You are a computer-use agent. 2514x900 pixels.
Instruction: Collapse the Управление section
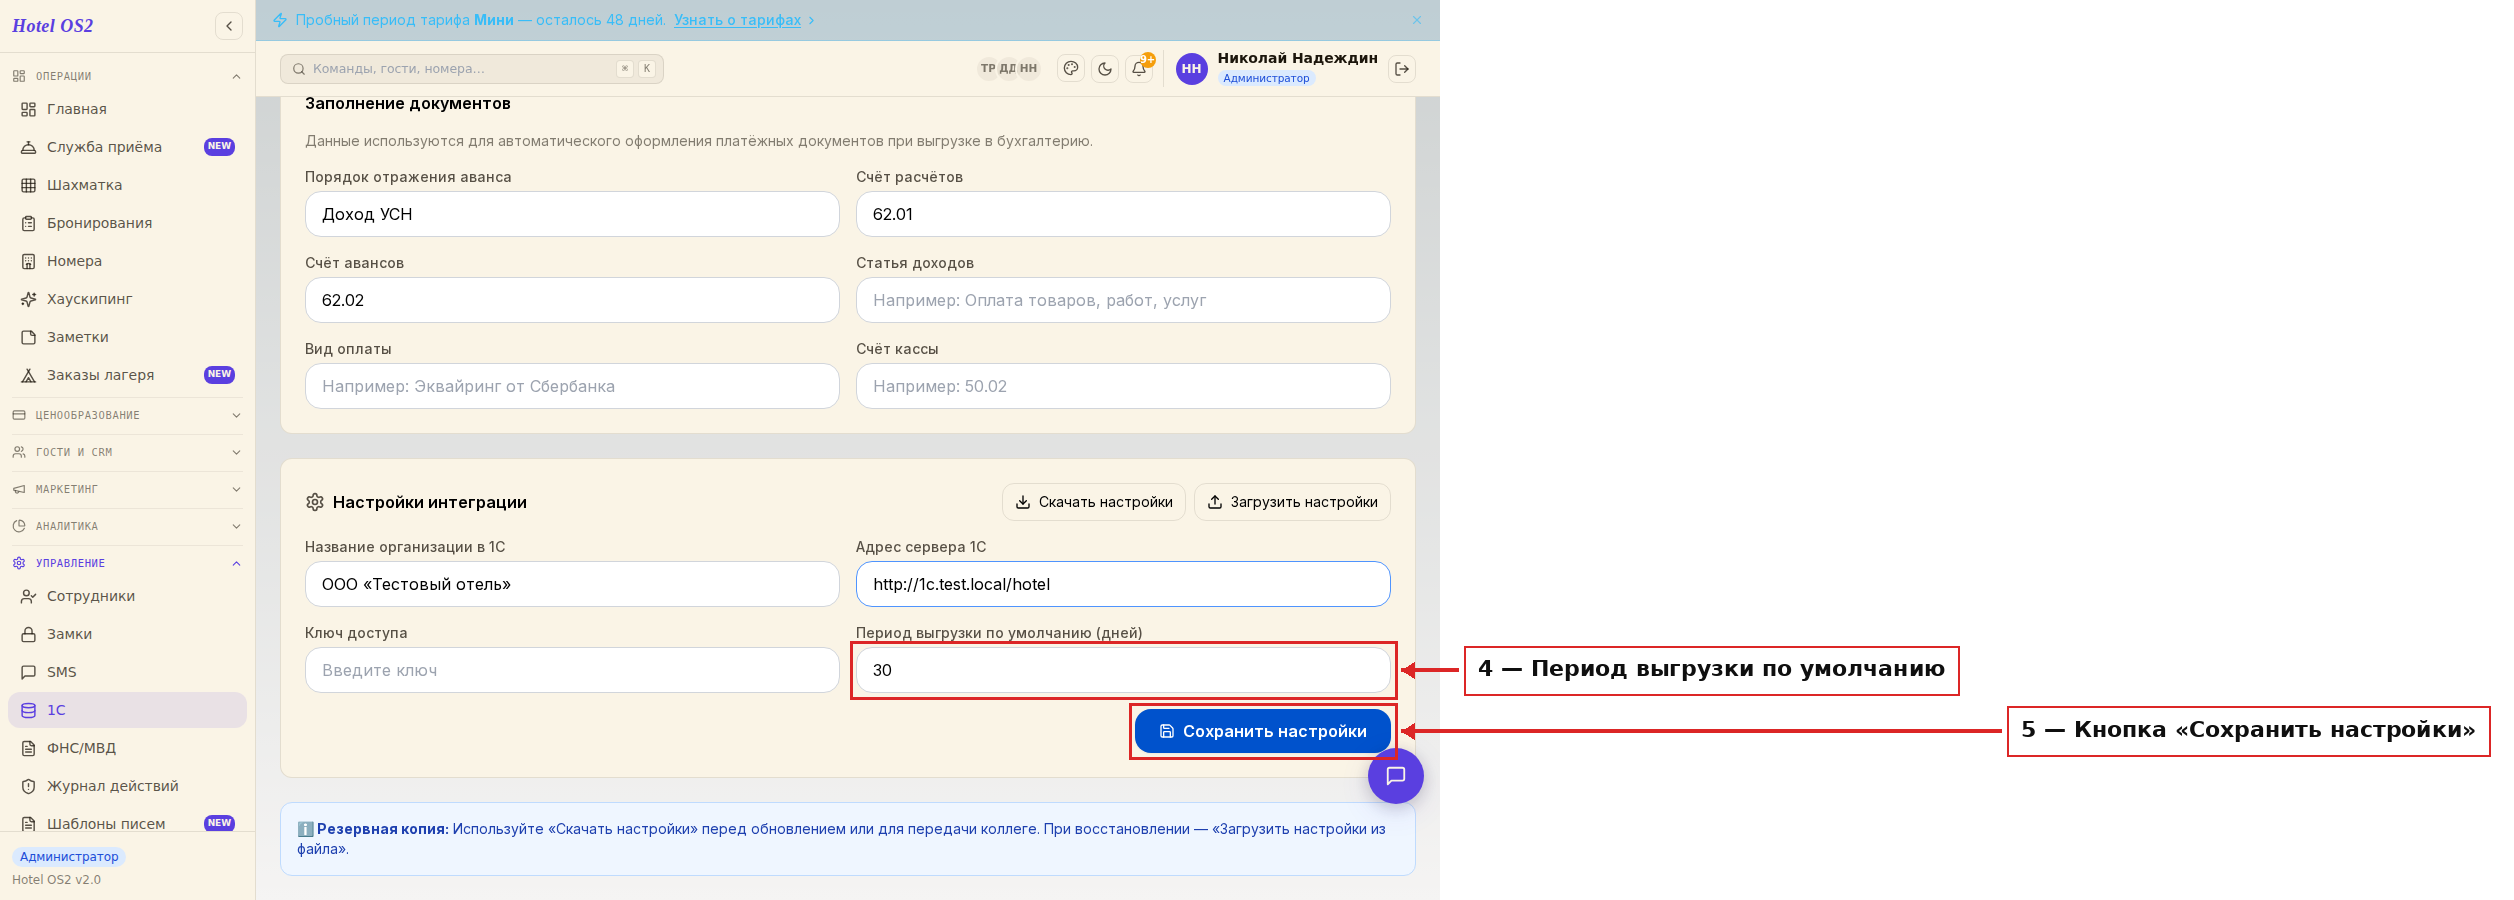[x=127, y=563]
